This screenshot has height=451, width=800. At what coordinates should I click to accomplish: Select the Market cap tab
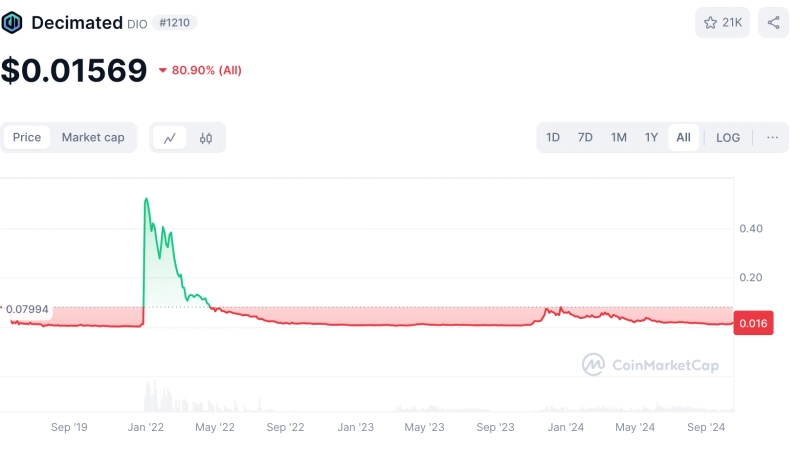point(93,137)
